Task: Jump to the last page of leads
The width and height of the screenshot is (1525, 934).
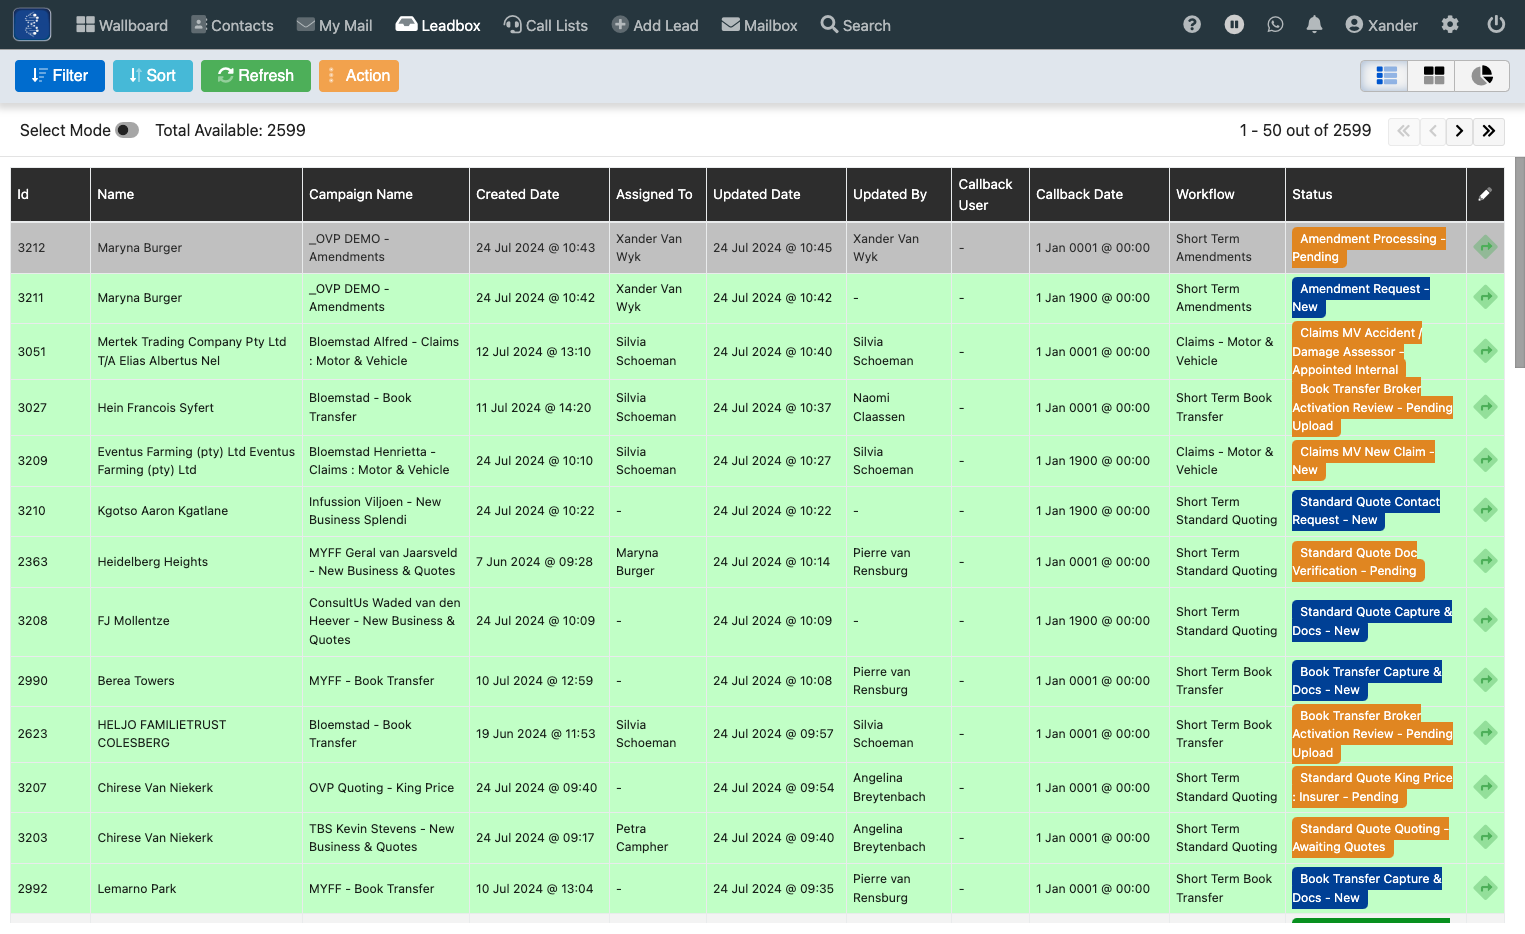Action: pyautogui.click(x=1489, y=131)
